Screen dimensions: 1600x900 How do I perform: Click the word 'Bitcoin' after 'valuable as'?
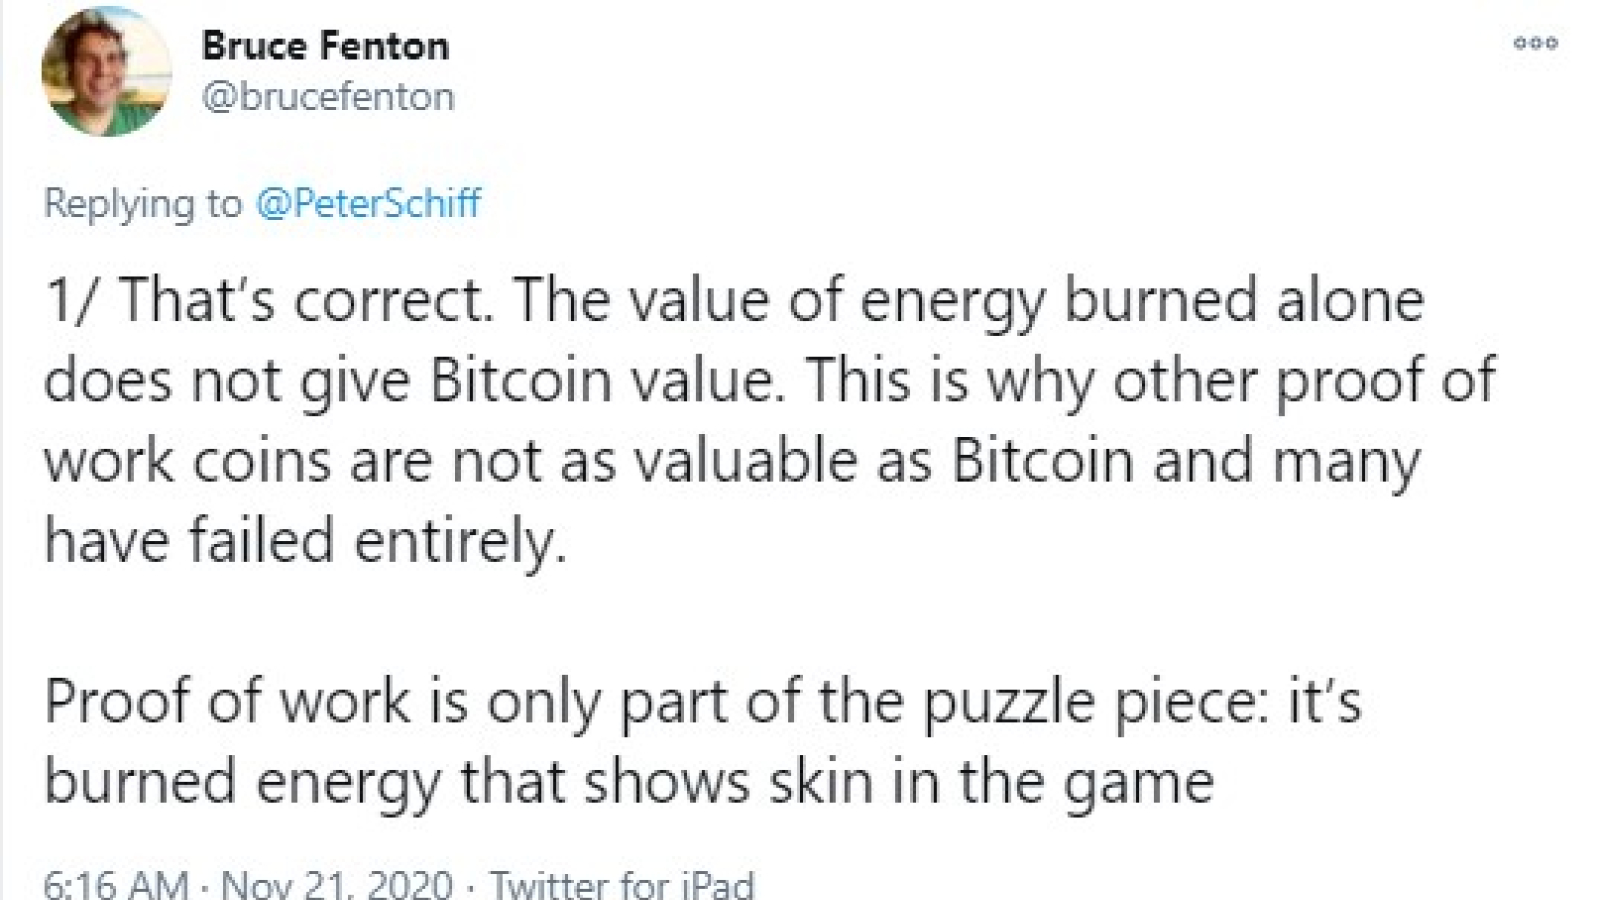tap(1043, 461)
